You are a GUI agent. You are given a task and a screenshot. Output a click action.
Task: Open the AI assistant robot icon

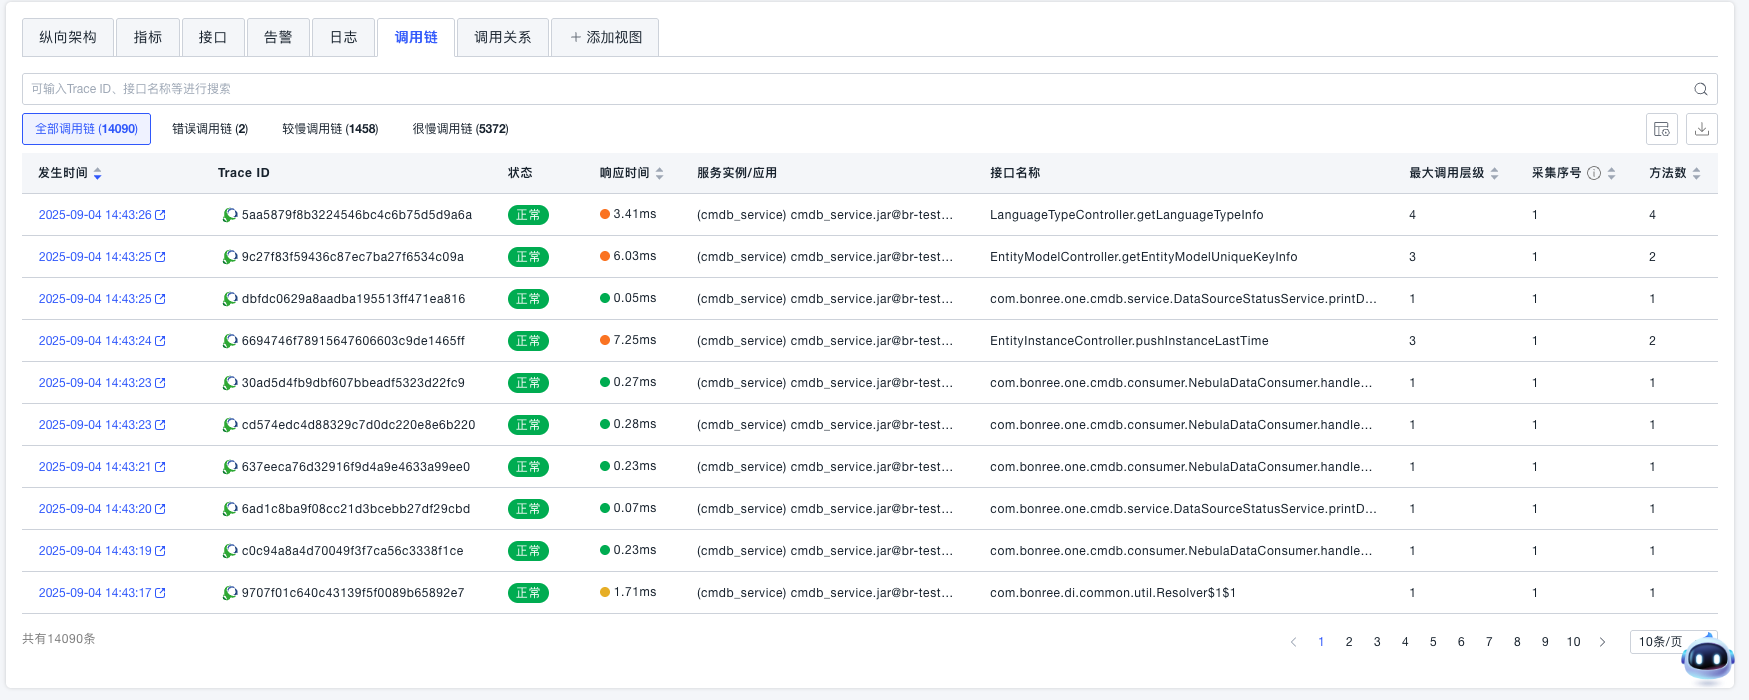(1707, 659)
